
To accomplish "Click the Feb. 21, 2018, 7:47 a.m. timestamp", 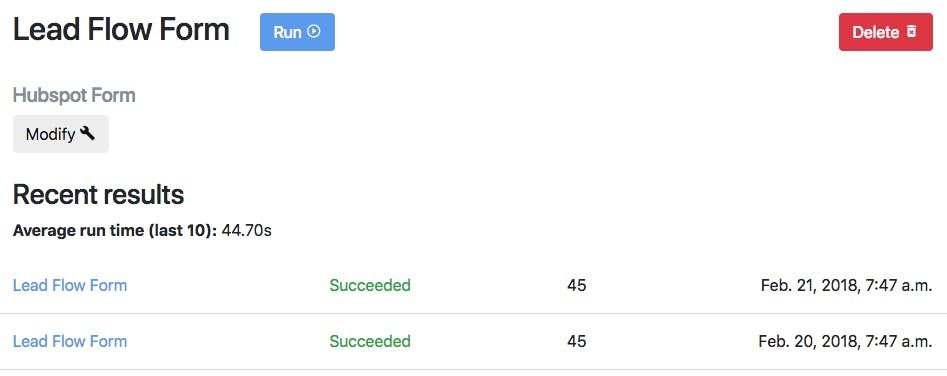I will (x=847, y=285).
